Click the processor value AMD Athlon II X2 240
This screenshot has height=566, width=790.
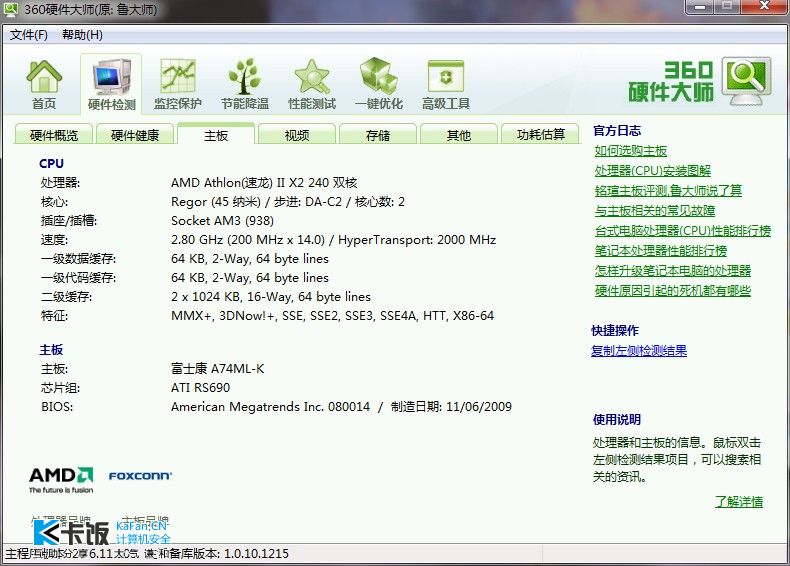tap(264, 182)
